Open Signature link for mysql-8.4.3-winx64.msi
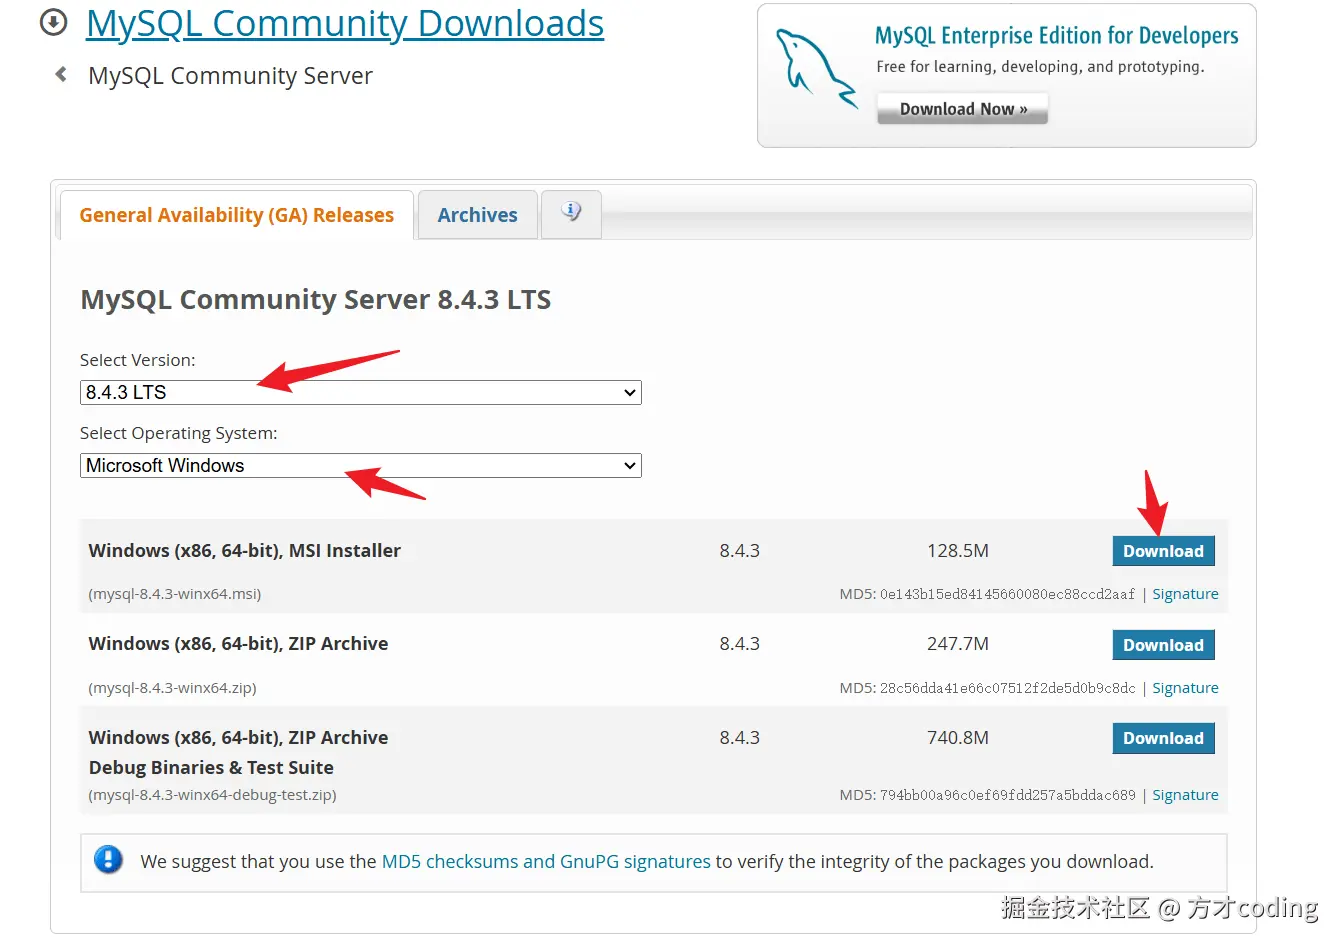 pos(1185,594)
